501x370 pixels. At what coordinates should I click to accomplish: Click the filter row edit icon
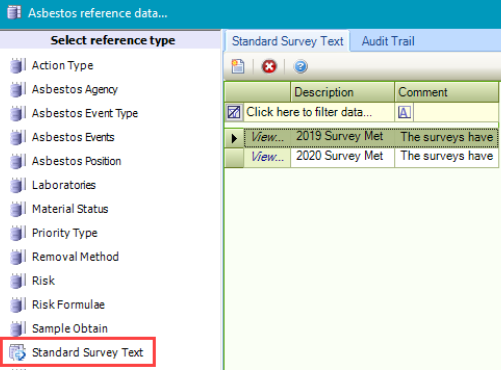click(234, 112)
